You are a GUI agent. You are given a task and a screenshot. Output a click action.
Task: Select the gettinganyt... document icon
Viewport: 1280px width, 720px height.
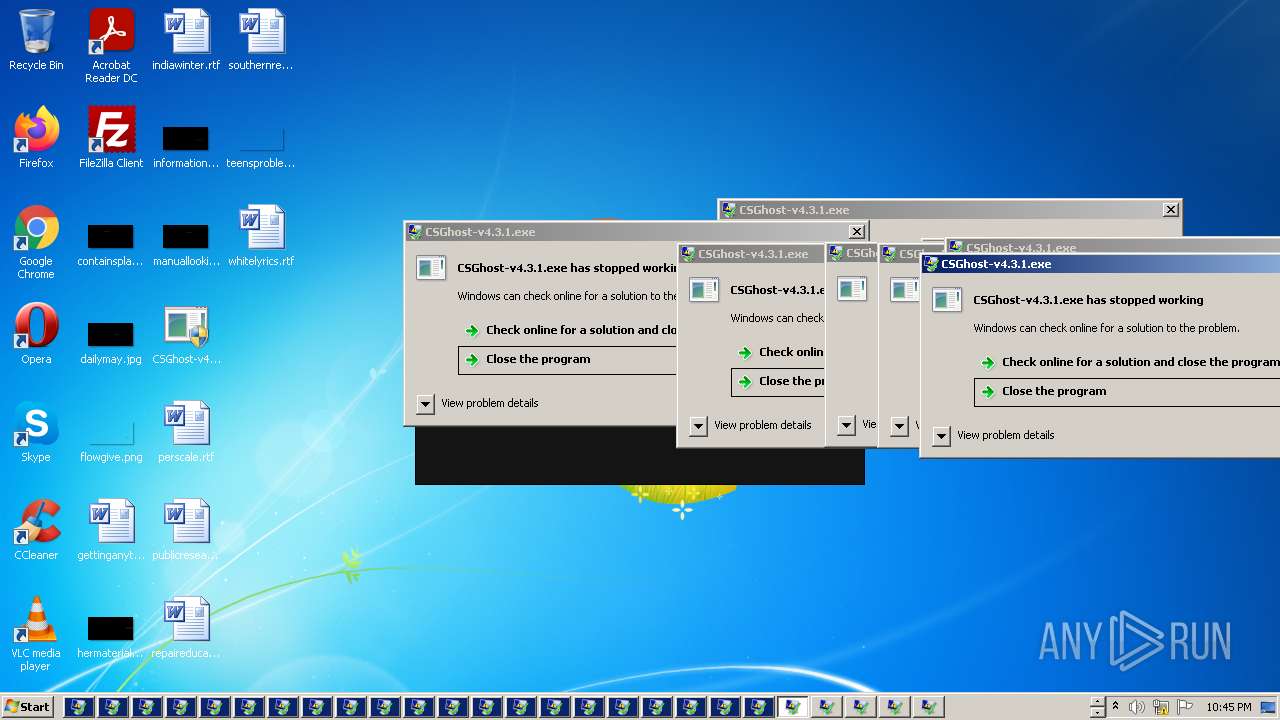[x=111, y=530]
